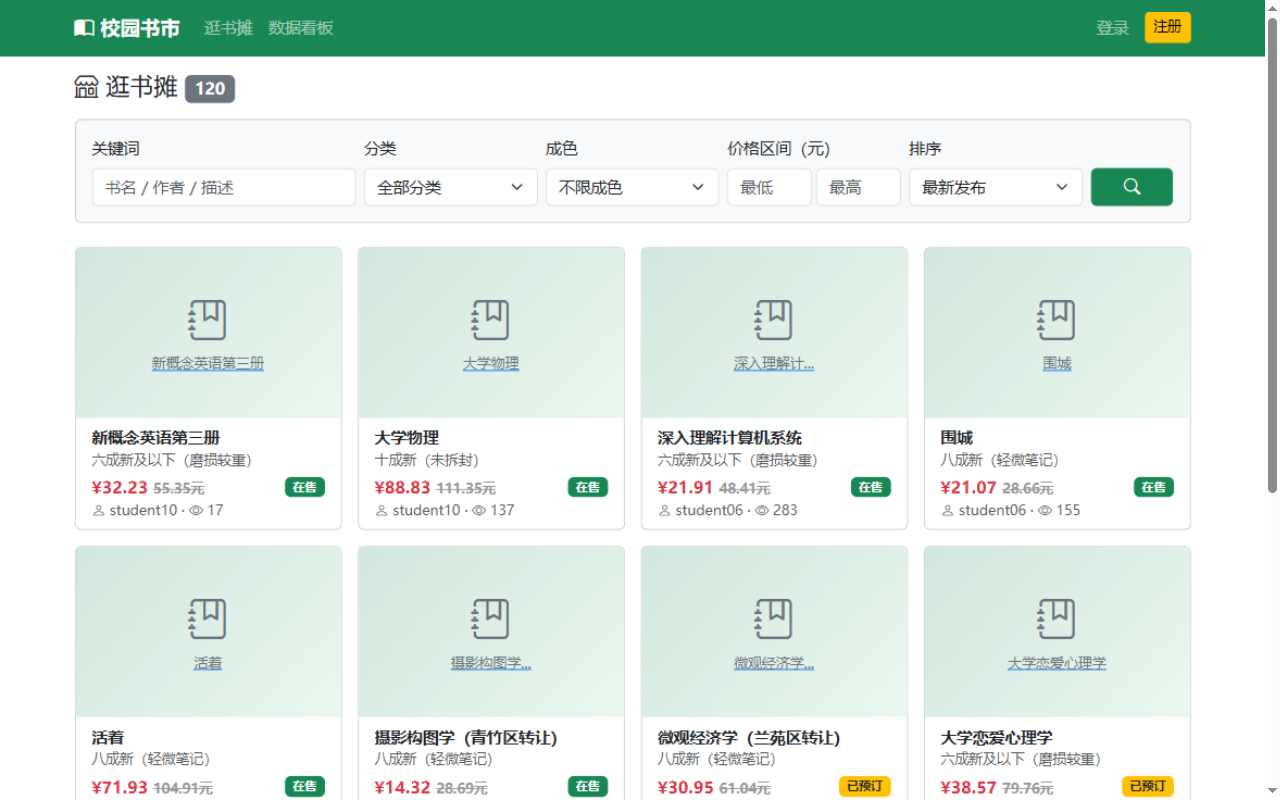
Task: Click 已预订 badge on 大学恋爱心理学 card
Action: [1148, 786]
